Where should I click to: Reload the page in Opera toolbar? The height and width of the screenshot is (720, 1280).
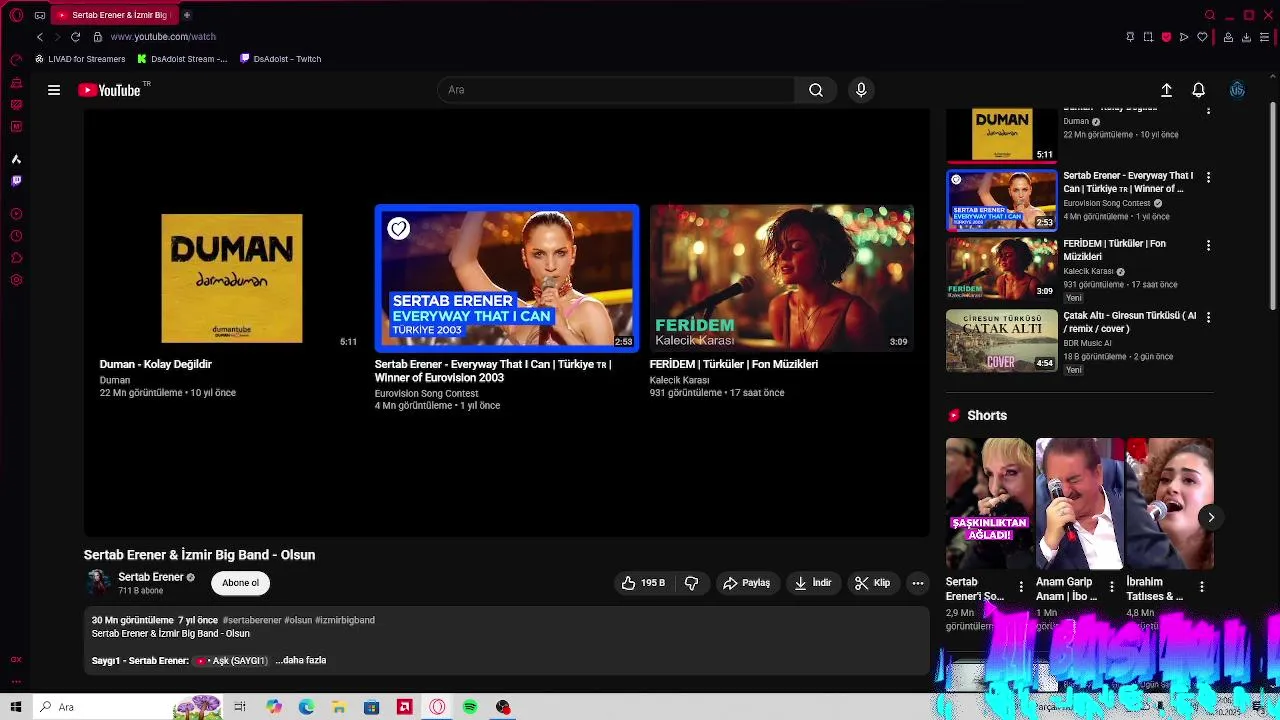pos(75,37)
